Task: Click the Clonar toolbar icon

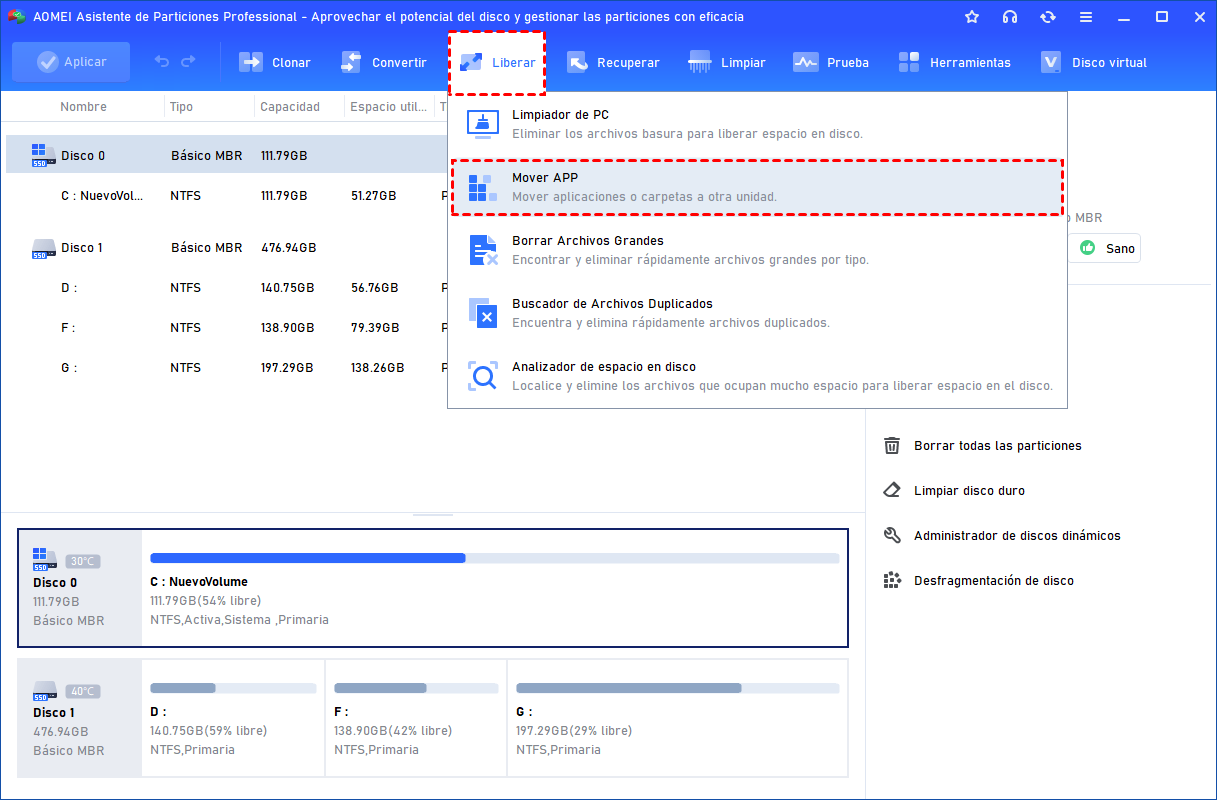Action: (x=251, y=62)
